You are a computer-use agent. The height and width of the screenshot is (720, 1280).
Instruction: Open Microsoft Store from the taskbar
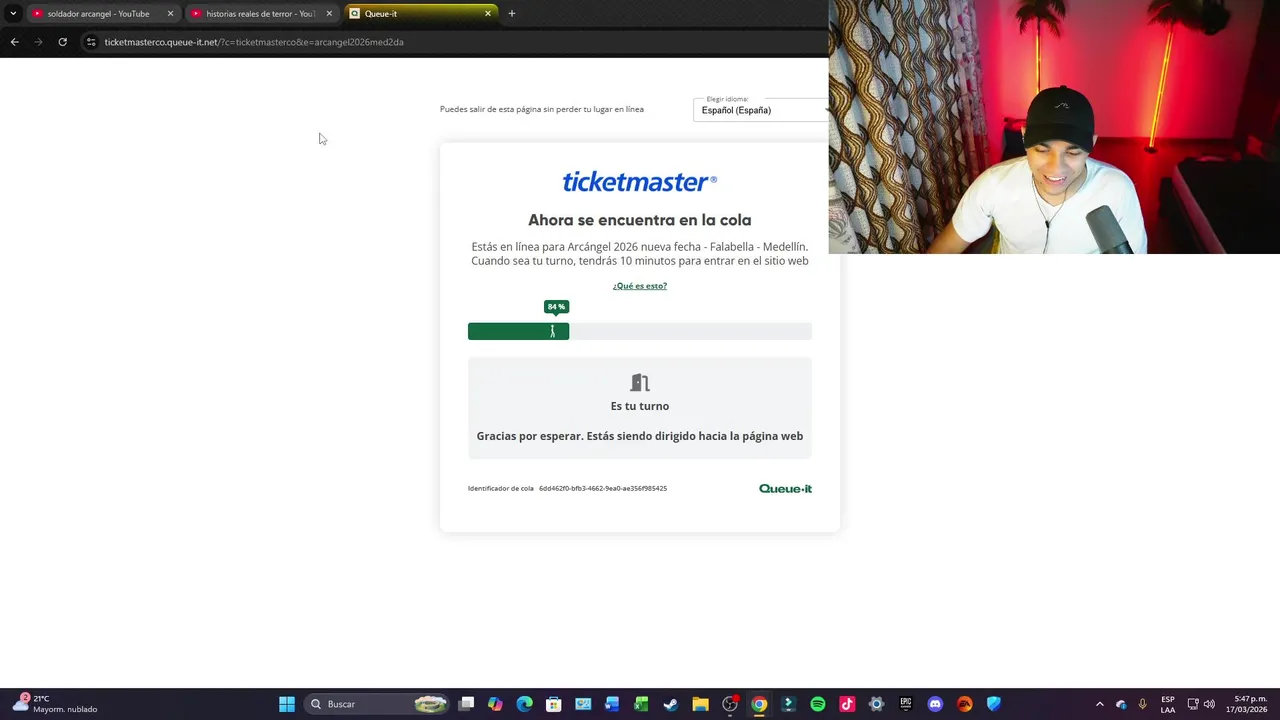pos(554,704)
